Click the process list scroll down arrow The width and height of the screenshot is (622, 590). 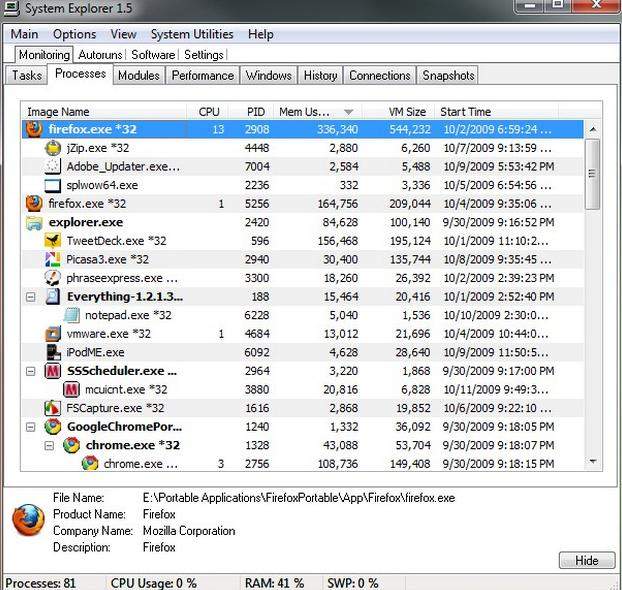[x=593, y=461]
